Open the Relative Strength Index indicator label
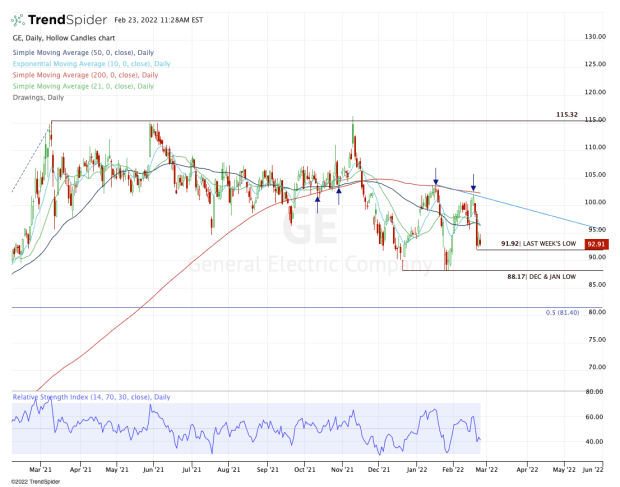This screenshot has height=487, width=620. point(91,397)
